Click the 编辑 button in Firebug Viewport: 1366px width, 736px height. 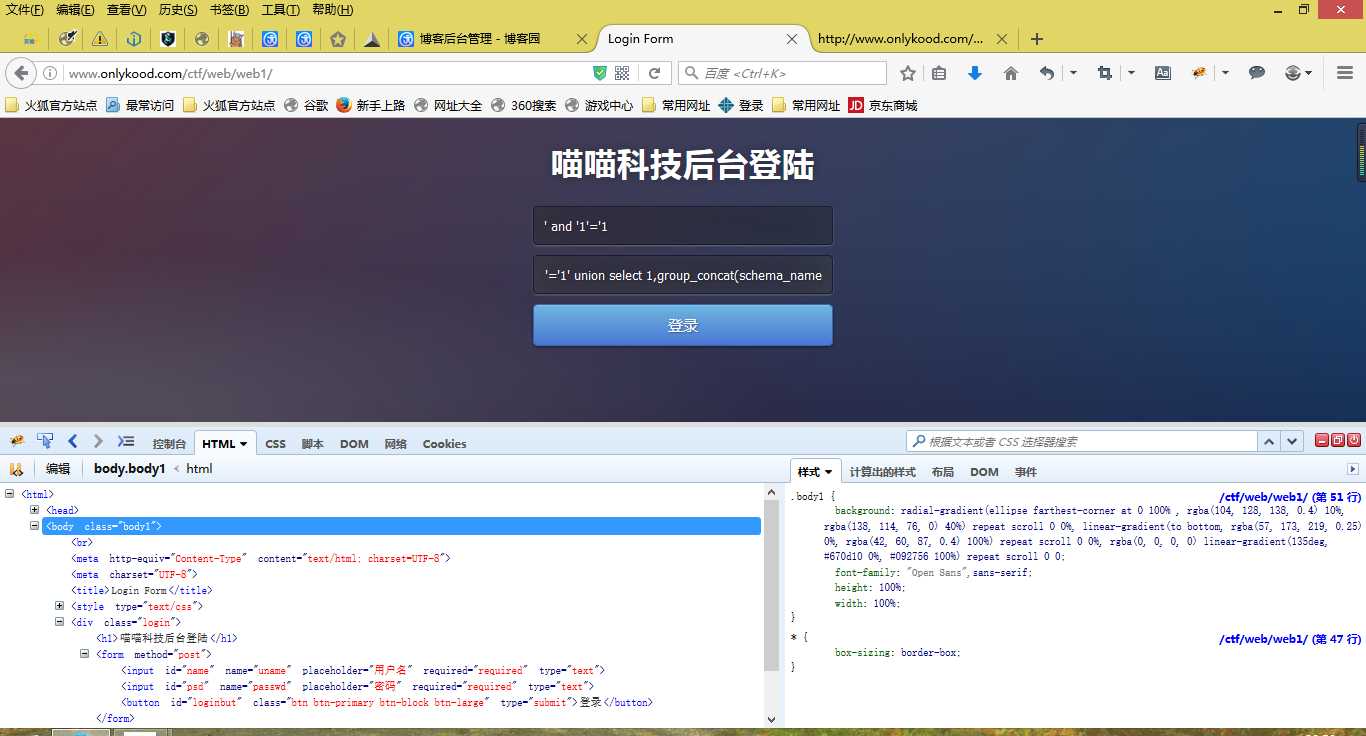58,469
